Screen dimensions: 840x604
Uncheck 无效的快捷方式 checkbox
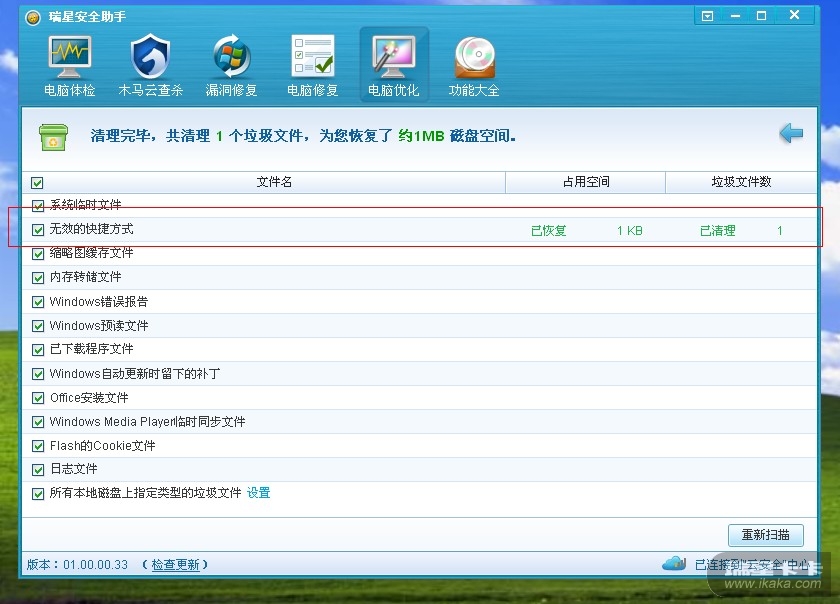[38, 230]
